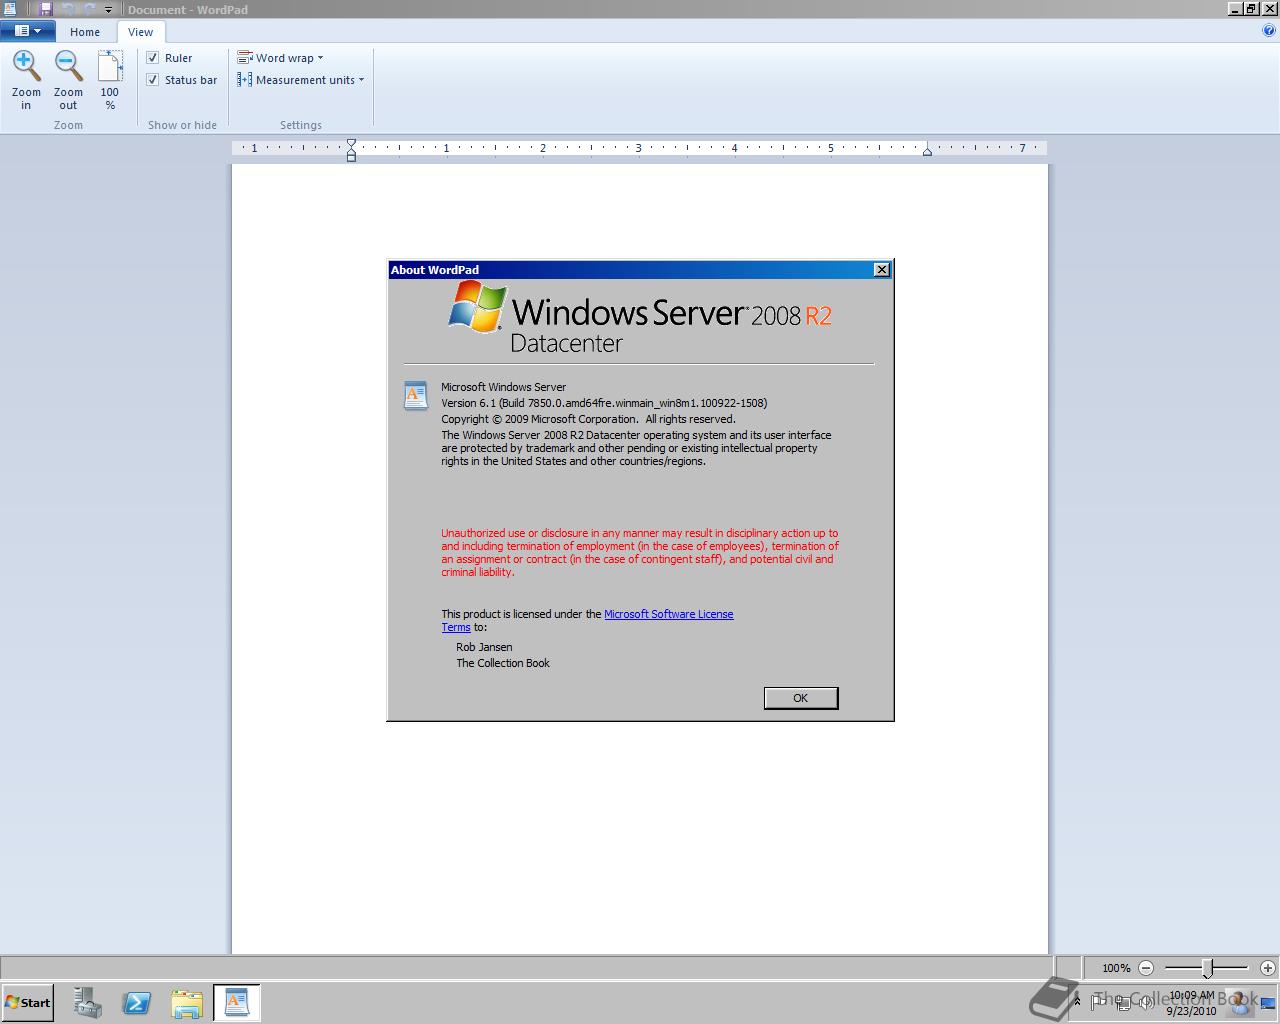The height and width of the screenshot is (1024, 1280).
Task: Open the Customize Quick Access Toolbar arrow
Action: point(109,10)
